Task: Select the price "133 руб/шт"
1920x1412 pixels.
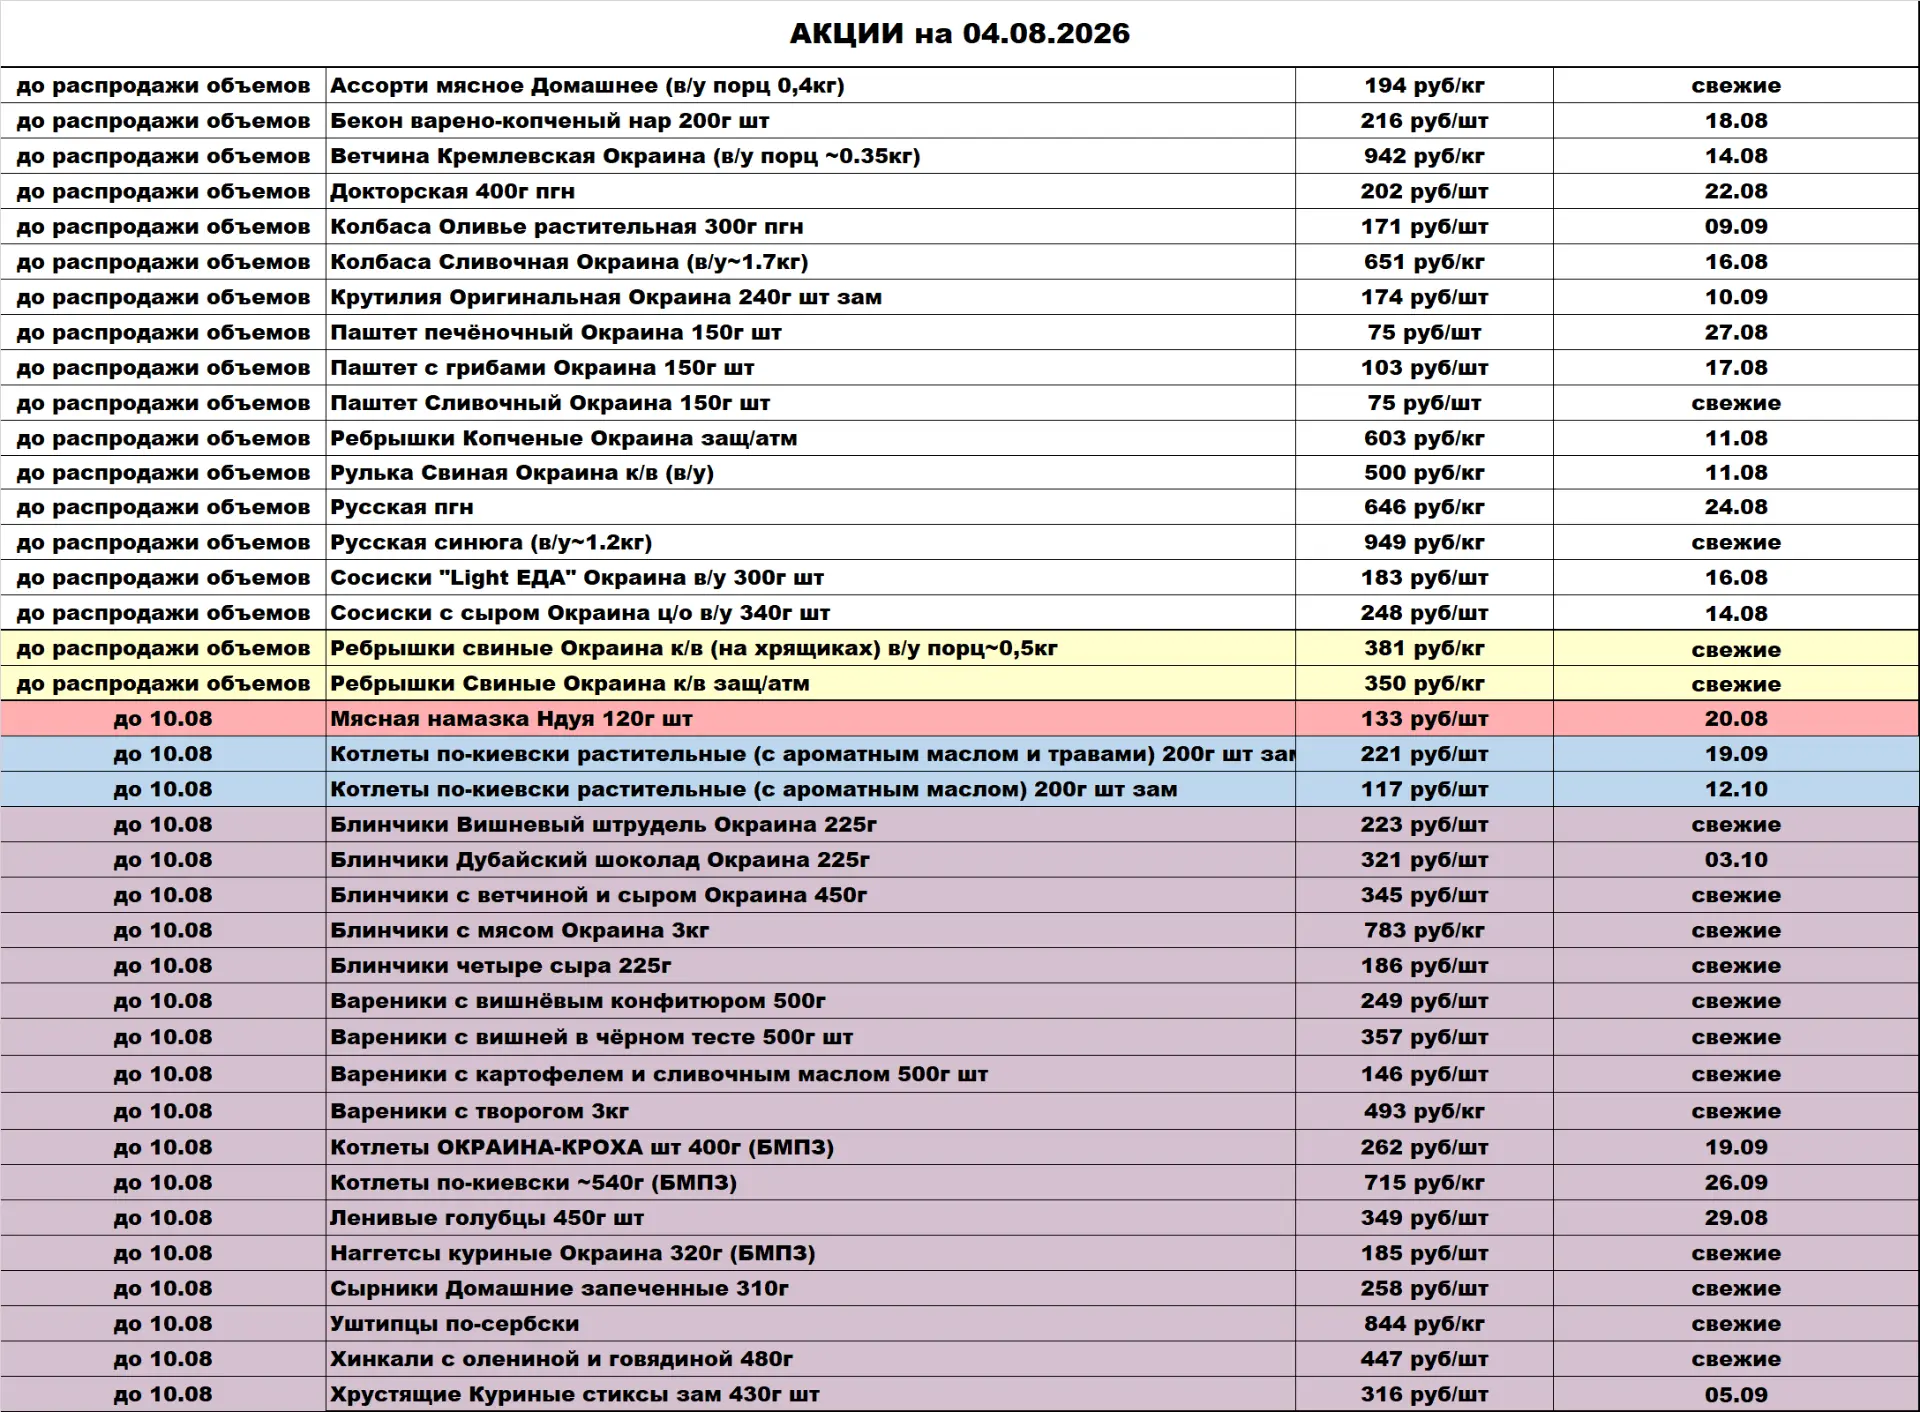Action: pos(1424,719)
